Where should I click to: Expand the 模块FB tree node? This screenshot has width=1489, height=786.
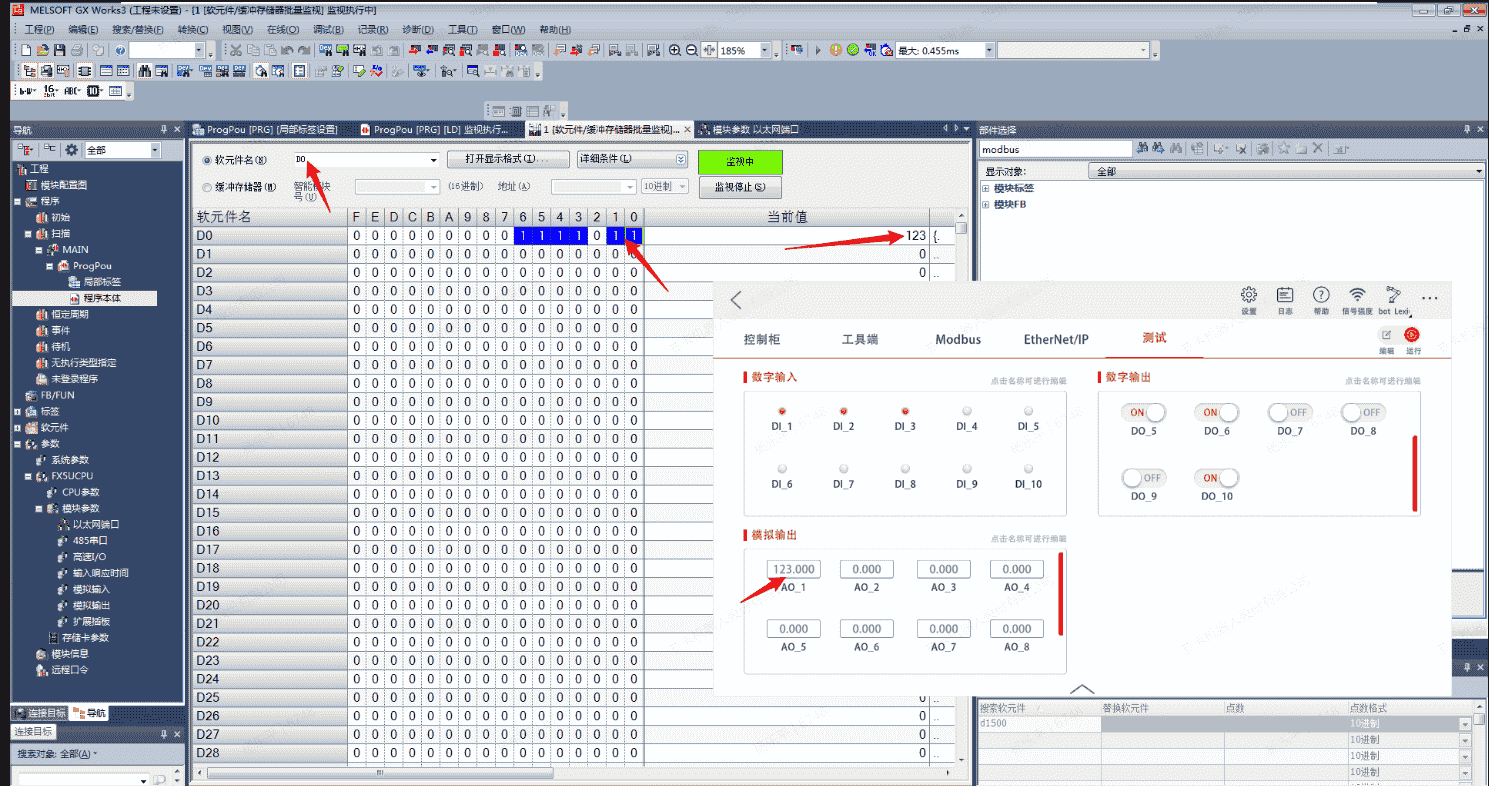click(986, 205)
